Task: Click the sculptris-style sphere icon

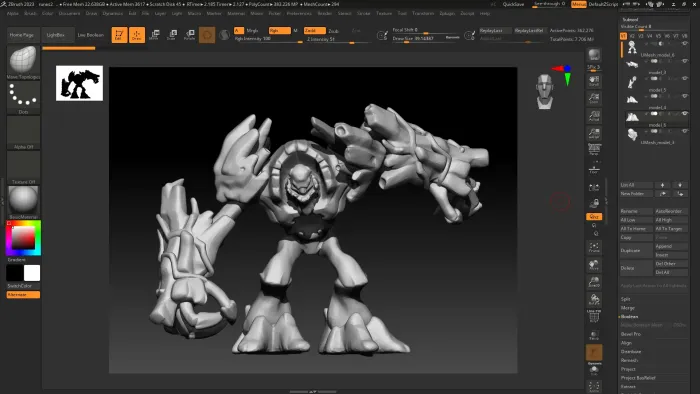Action: click(x=225, y=35)
